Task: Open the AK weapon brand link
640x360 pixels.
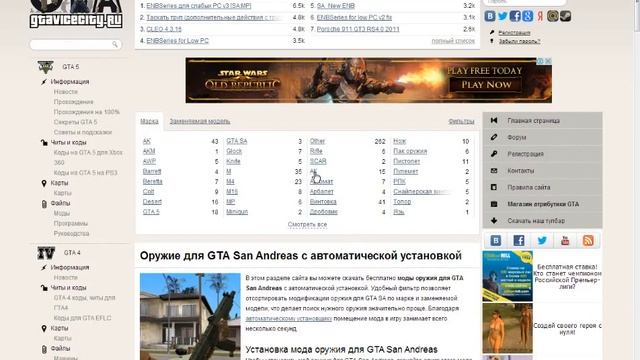Action: point(147,141)
